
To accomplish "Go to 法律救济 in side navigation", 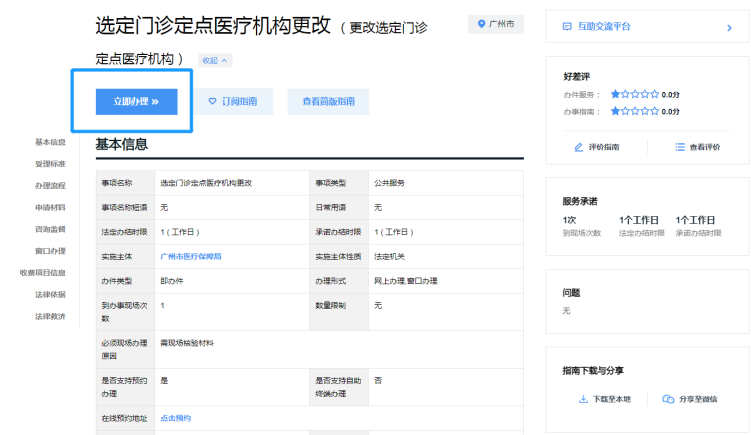I will point(50,316).
